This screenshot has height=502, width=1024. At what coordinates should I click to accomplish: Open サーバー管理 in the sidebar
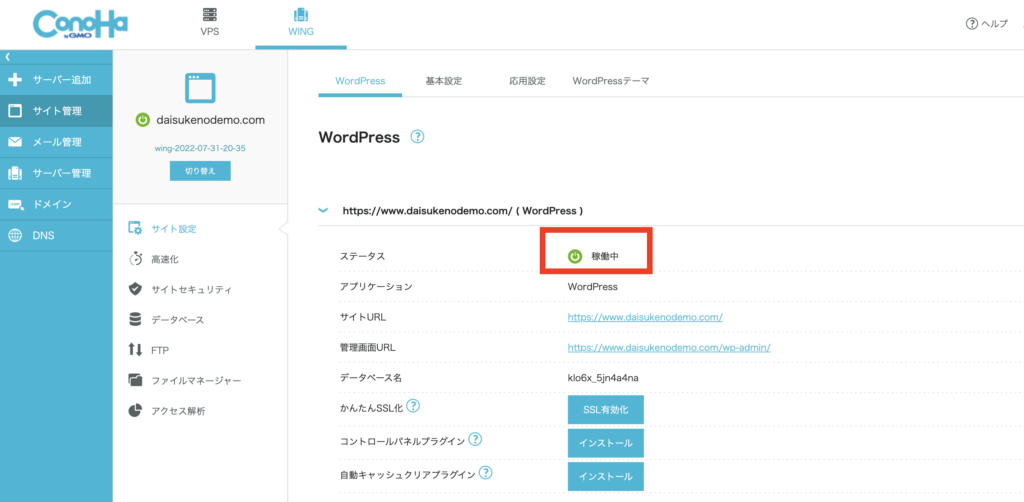pos(56,174)
